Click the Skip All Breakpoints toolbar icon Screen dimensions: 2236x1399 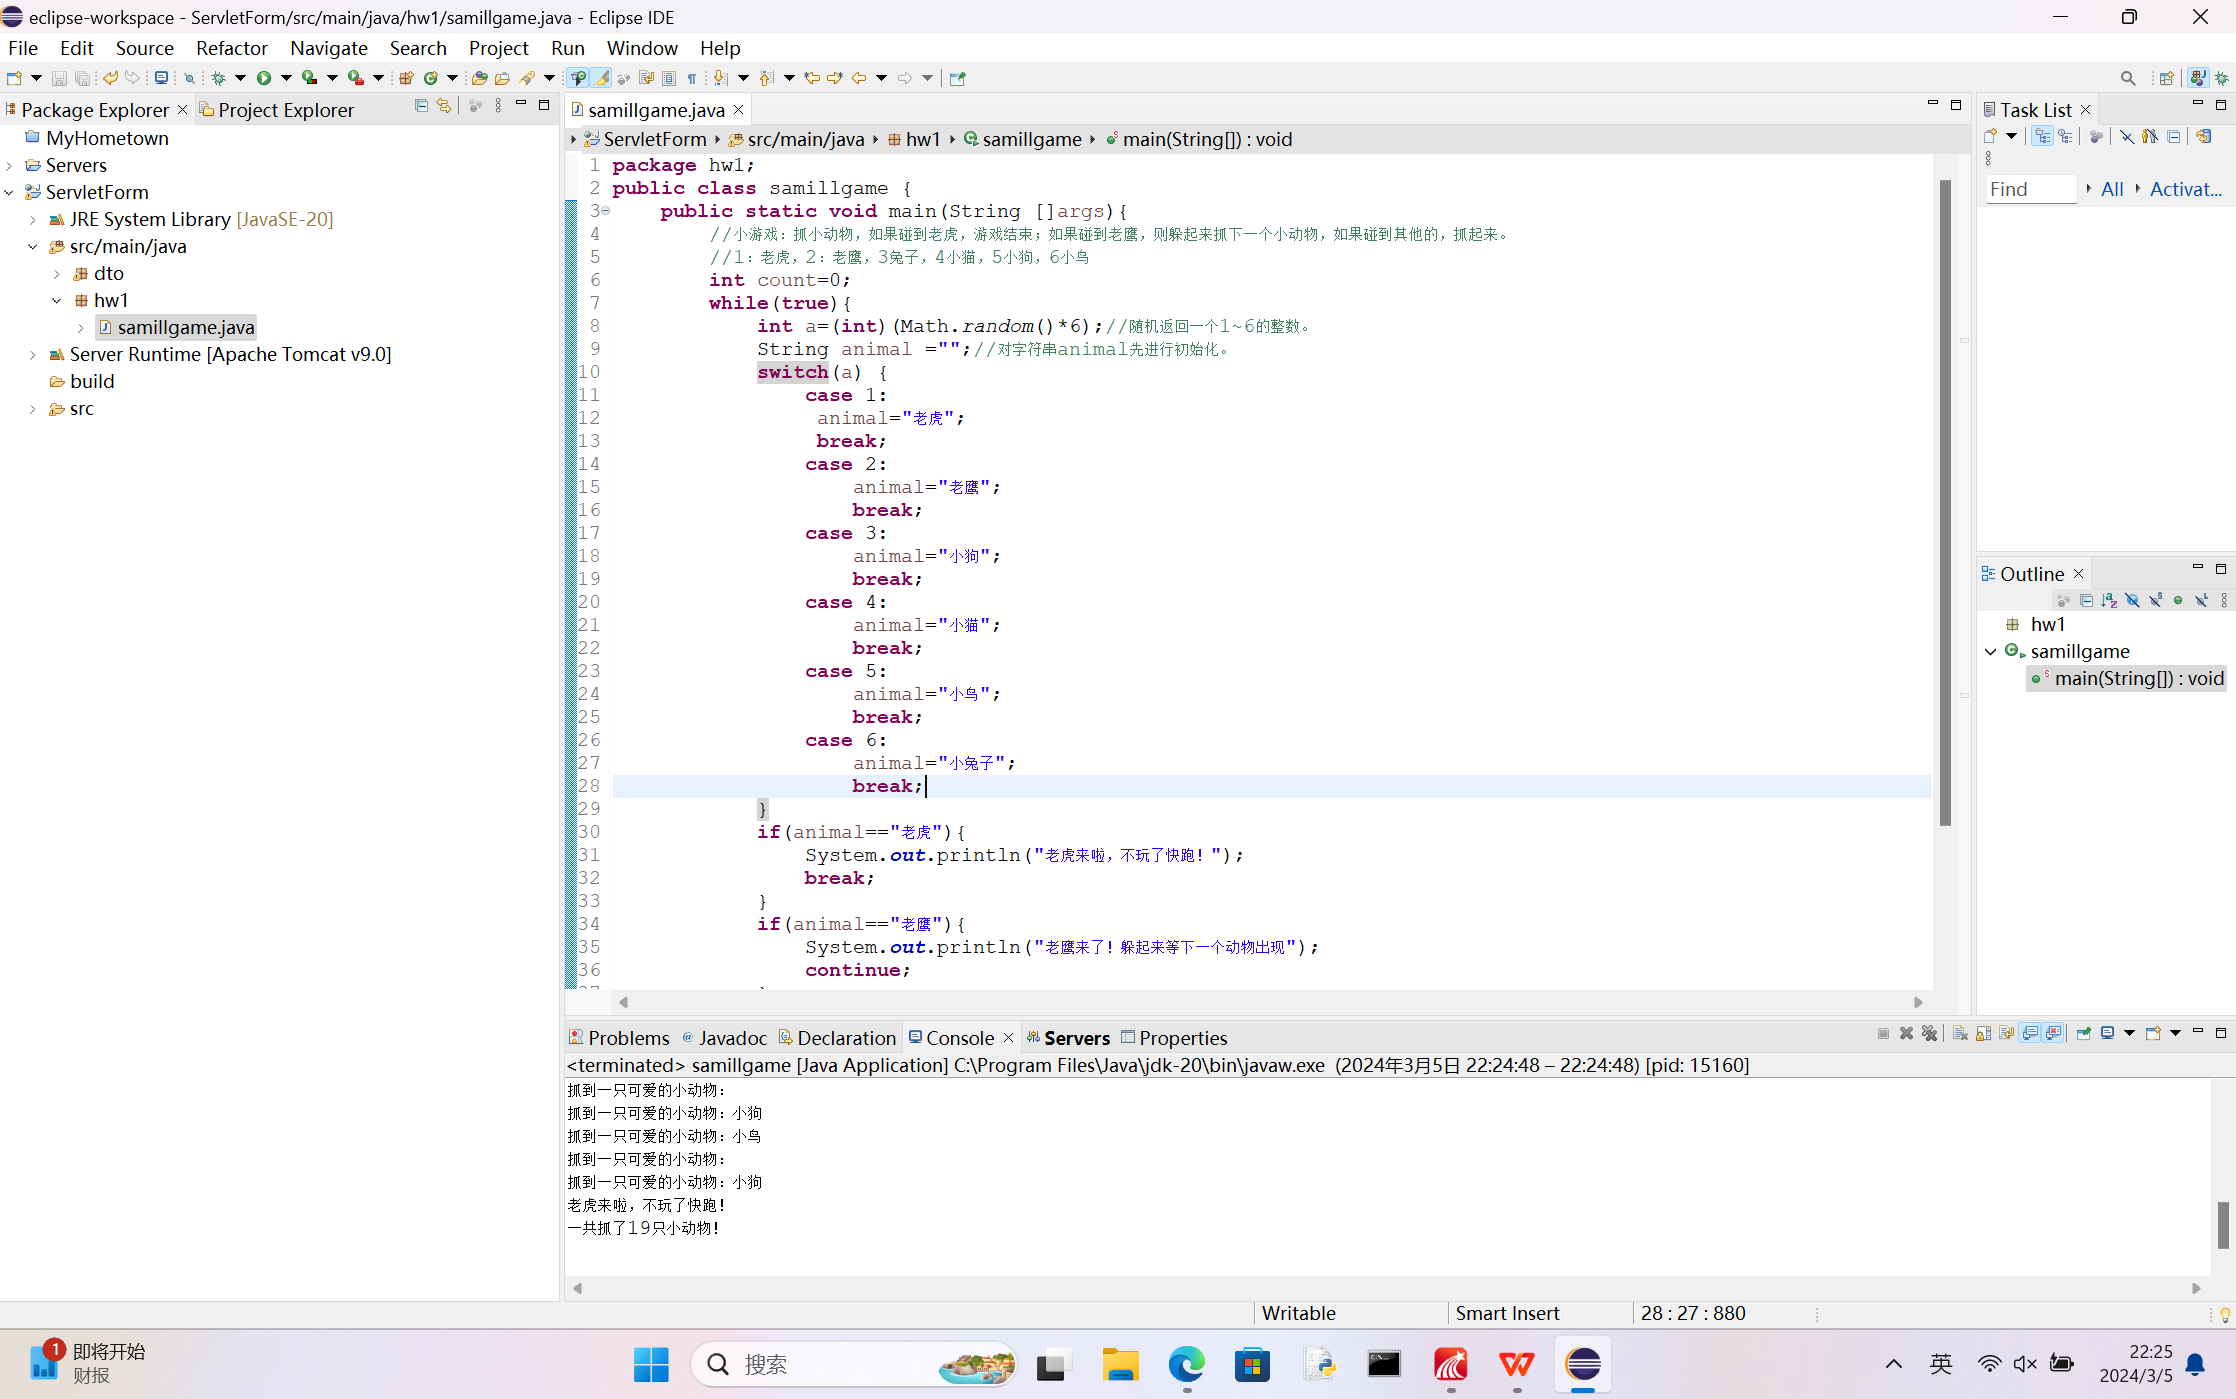click(189, 78)
